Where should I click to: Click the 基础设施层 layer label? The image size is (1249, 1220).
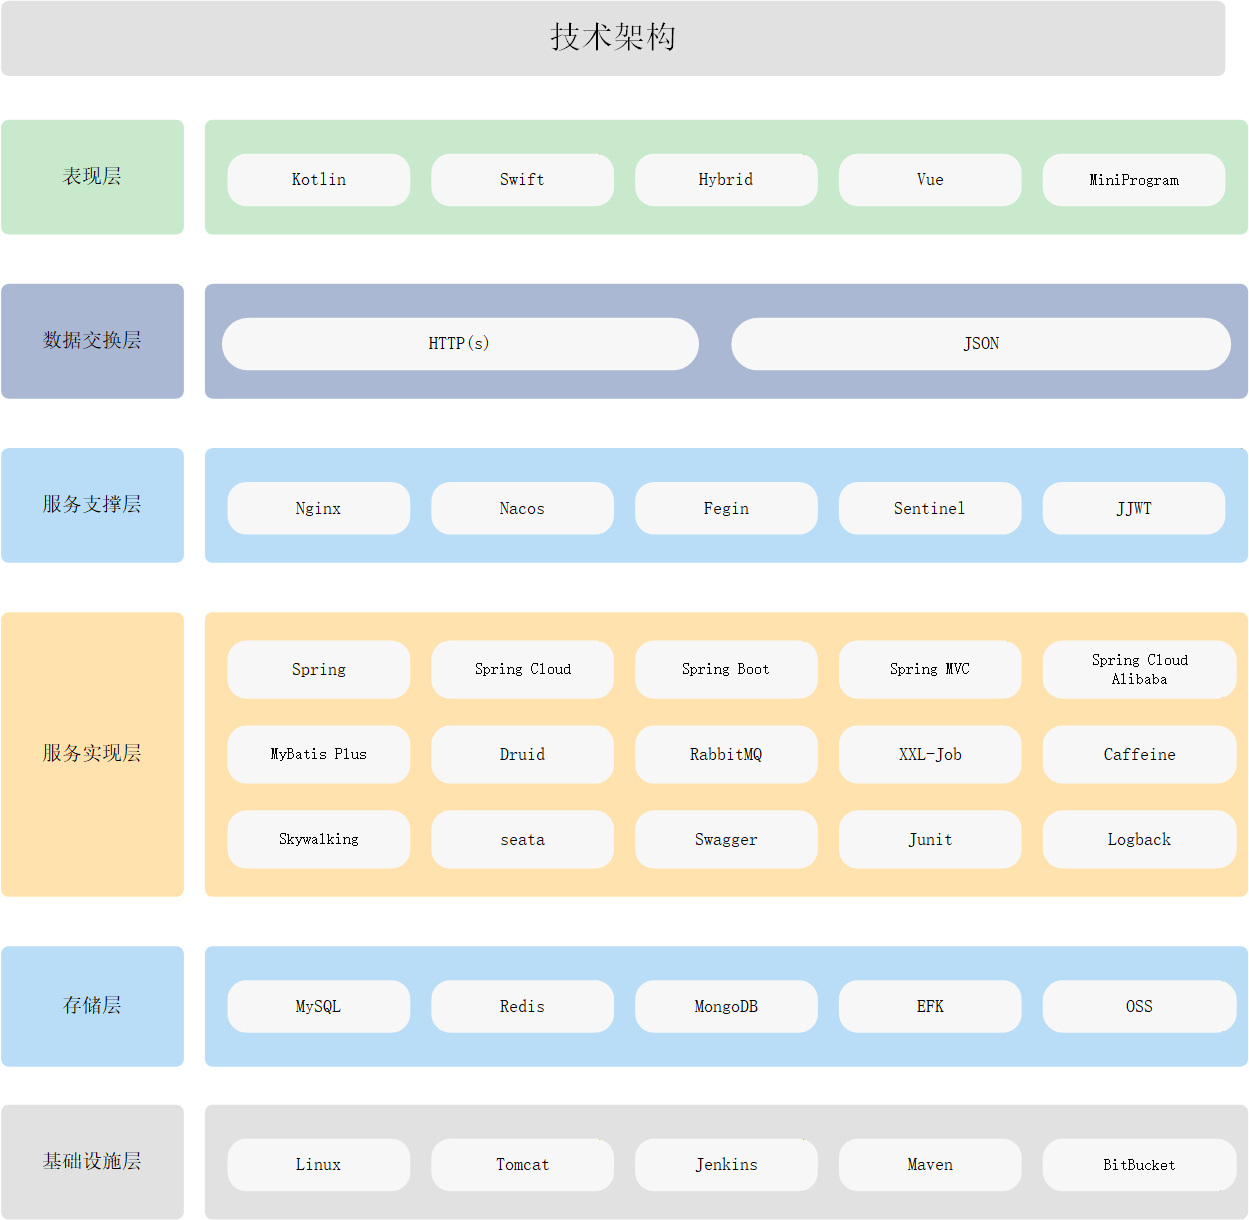[92, 1162]
